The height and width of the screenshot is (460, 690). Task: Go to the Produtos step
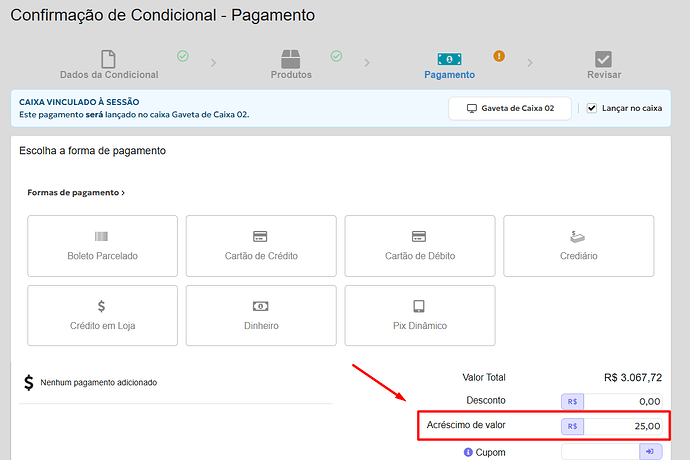coord(291,64)
